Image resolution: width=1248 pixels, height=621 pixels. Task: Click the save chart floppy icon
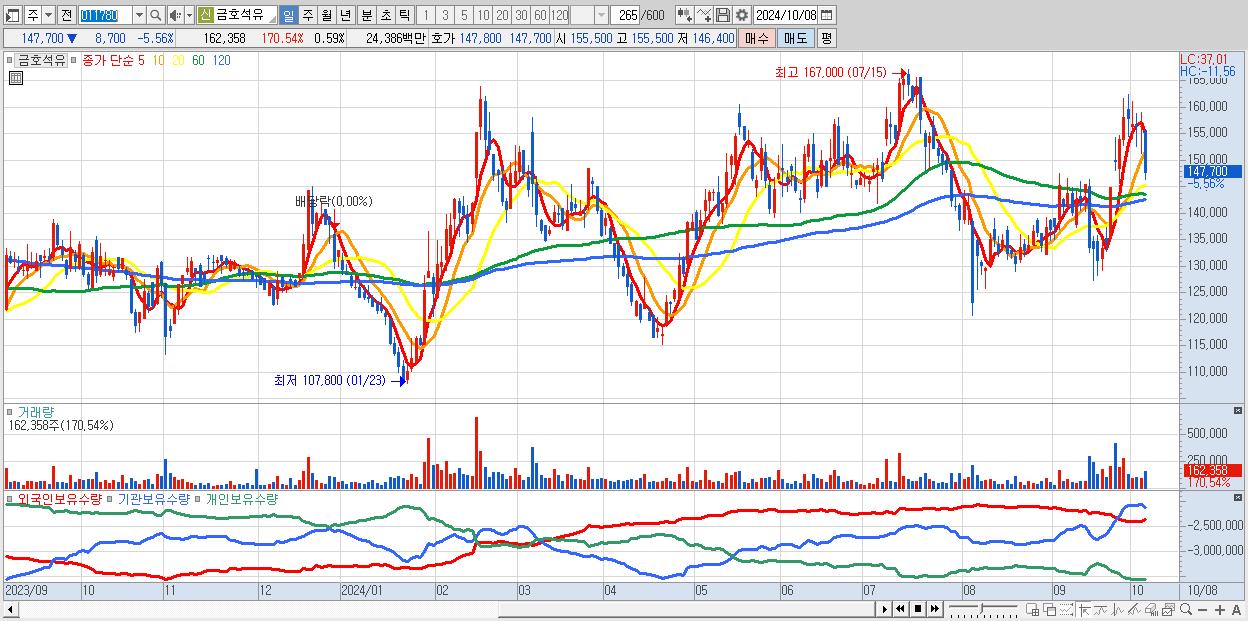click(723, 16)
